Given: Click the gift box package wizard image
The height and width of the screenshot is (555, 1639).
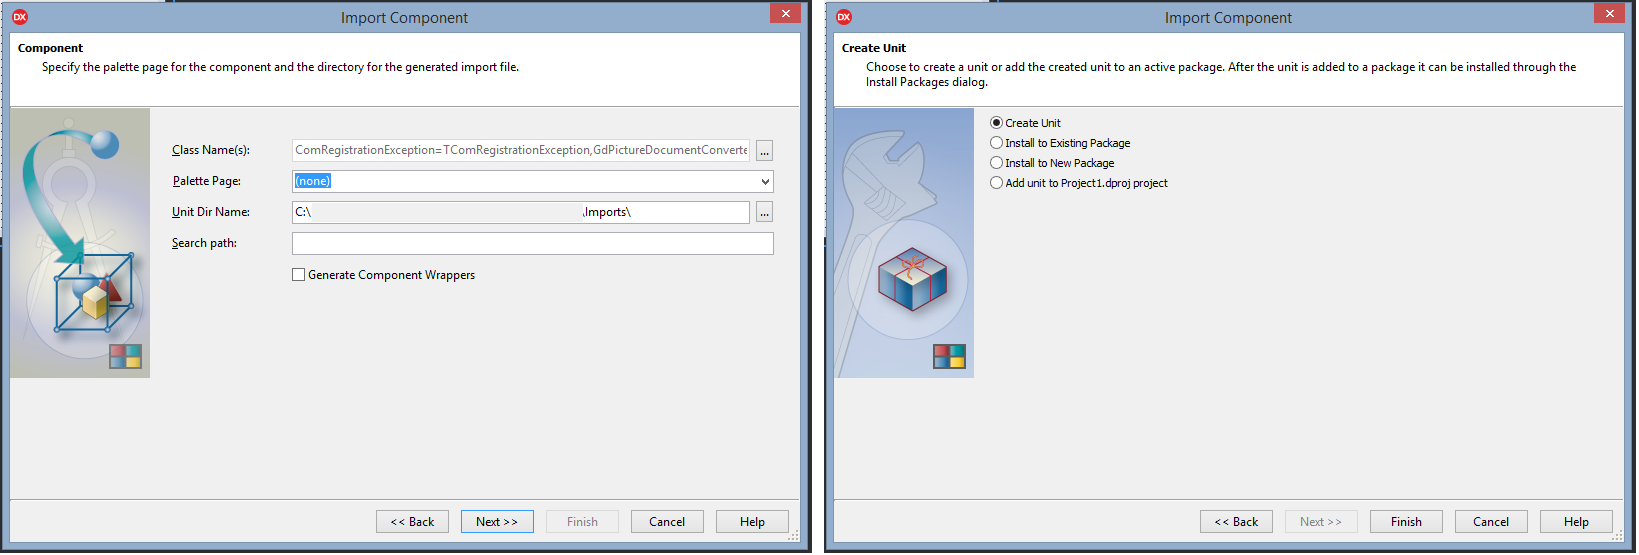Looking at the screenshot, I should (x=904, y=243).
